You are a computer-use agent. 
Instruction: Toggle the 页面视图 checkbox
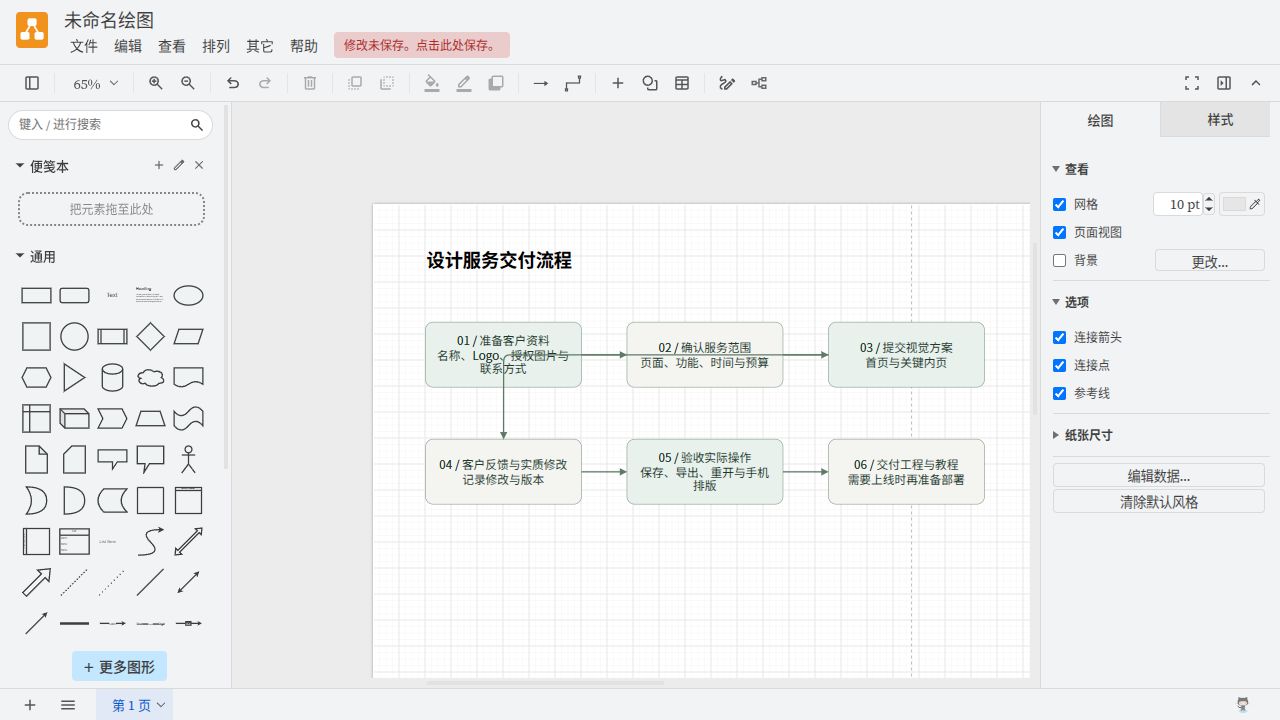click(1060, 233)
